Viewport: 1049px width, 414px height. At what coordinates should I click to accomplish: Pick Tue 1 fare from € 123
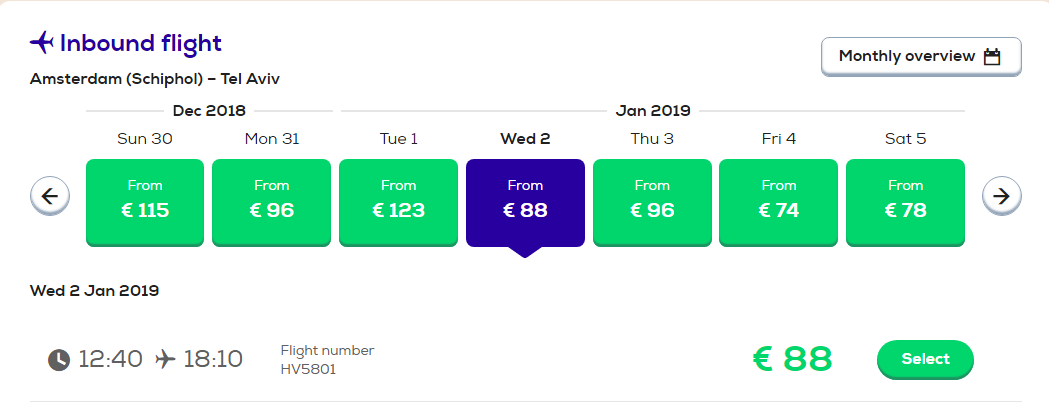coord(398,203)
